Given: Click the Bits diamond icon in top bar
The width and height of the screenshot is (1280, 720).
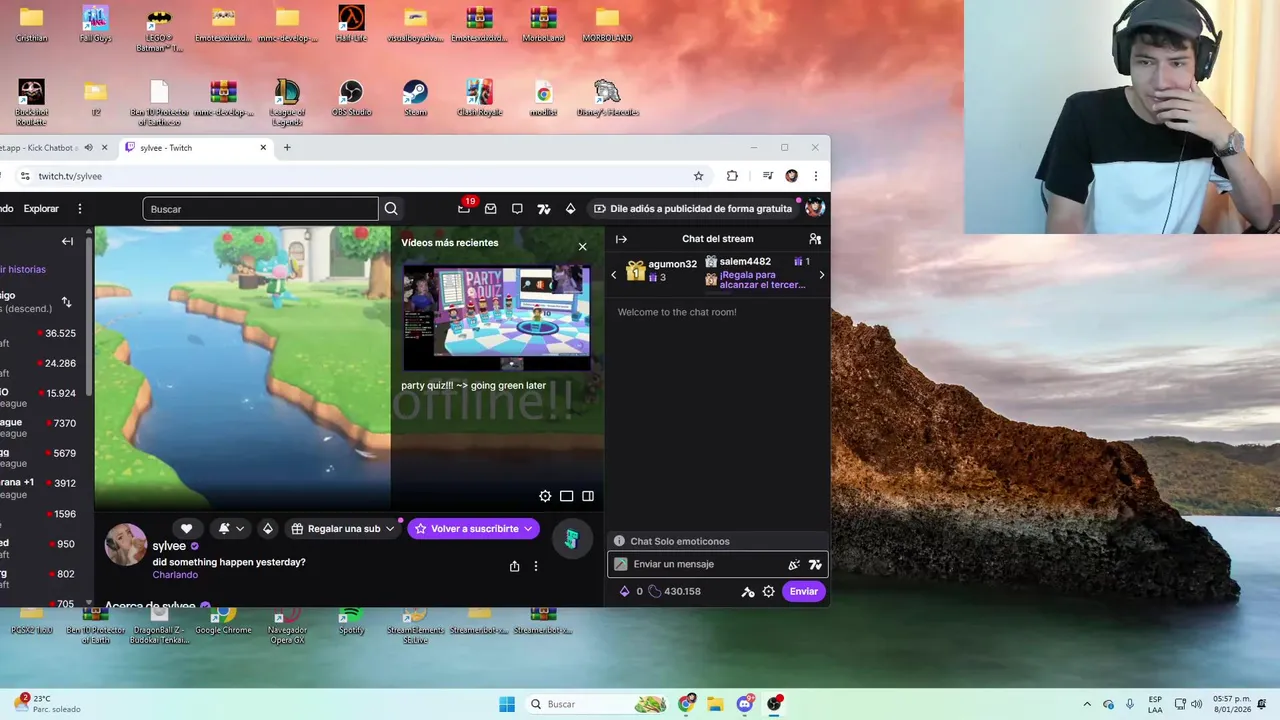Looking at the screenshot, I should (570, 209).
